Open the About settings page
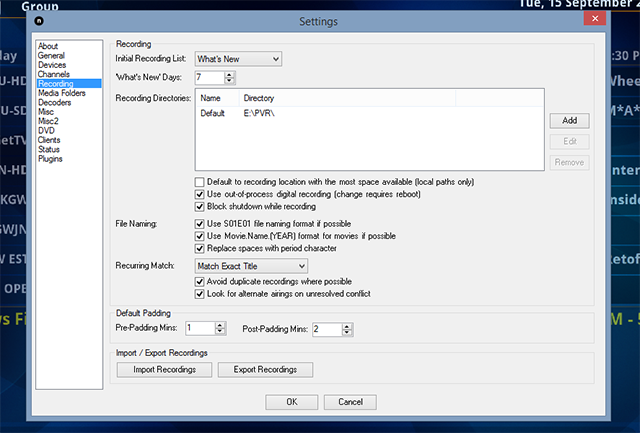640x433 pixels. pos(48,46)
